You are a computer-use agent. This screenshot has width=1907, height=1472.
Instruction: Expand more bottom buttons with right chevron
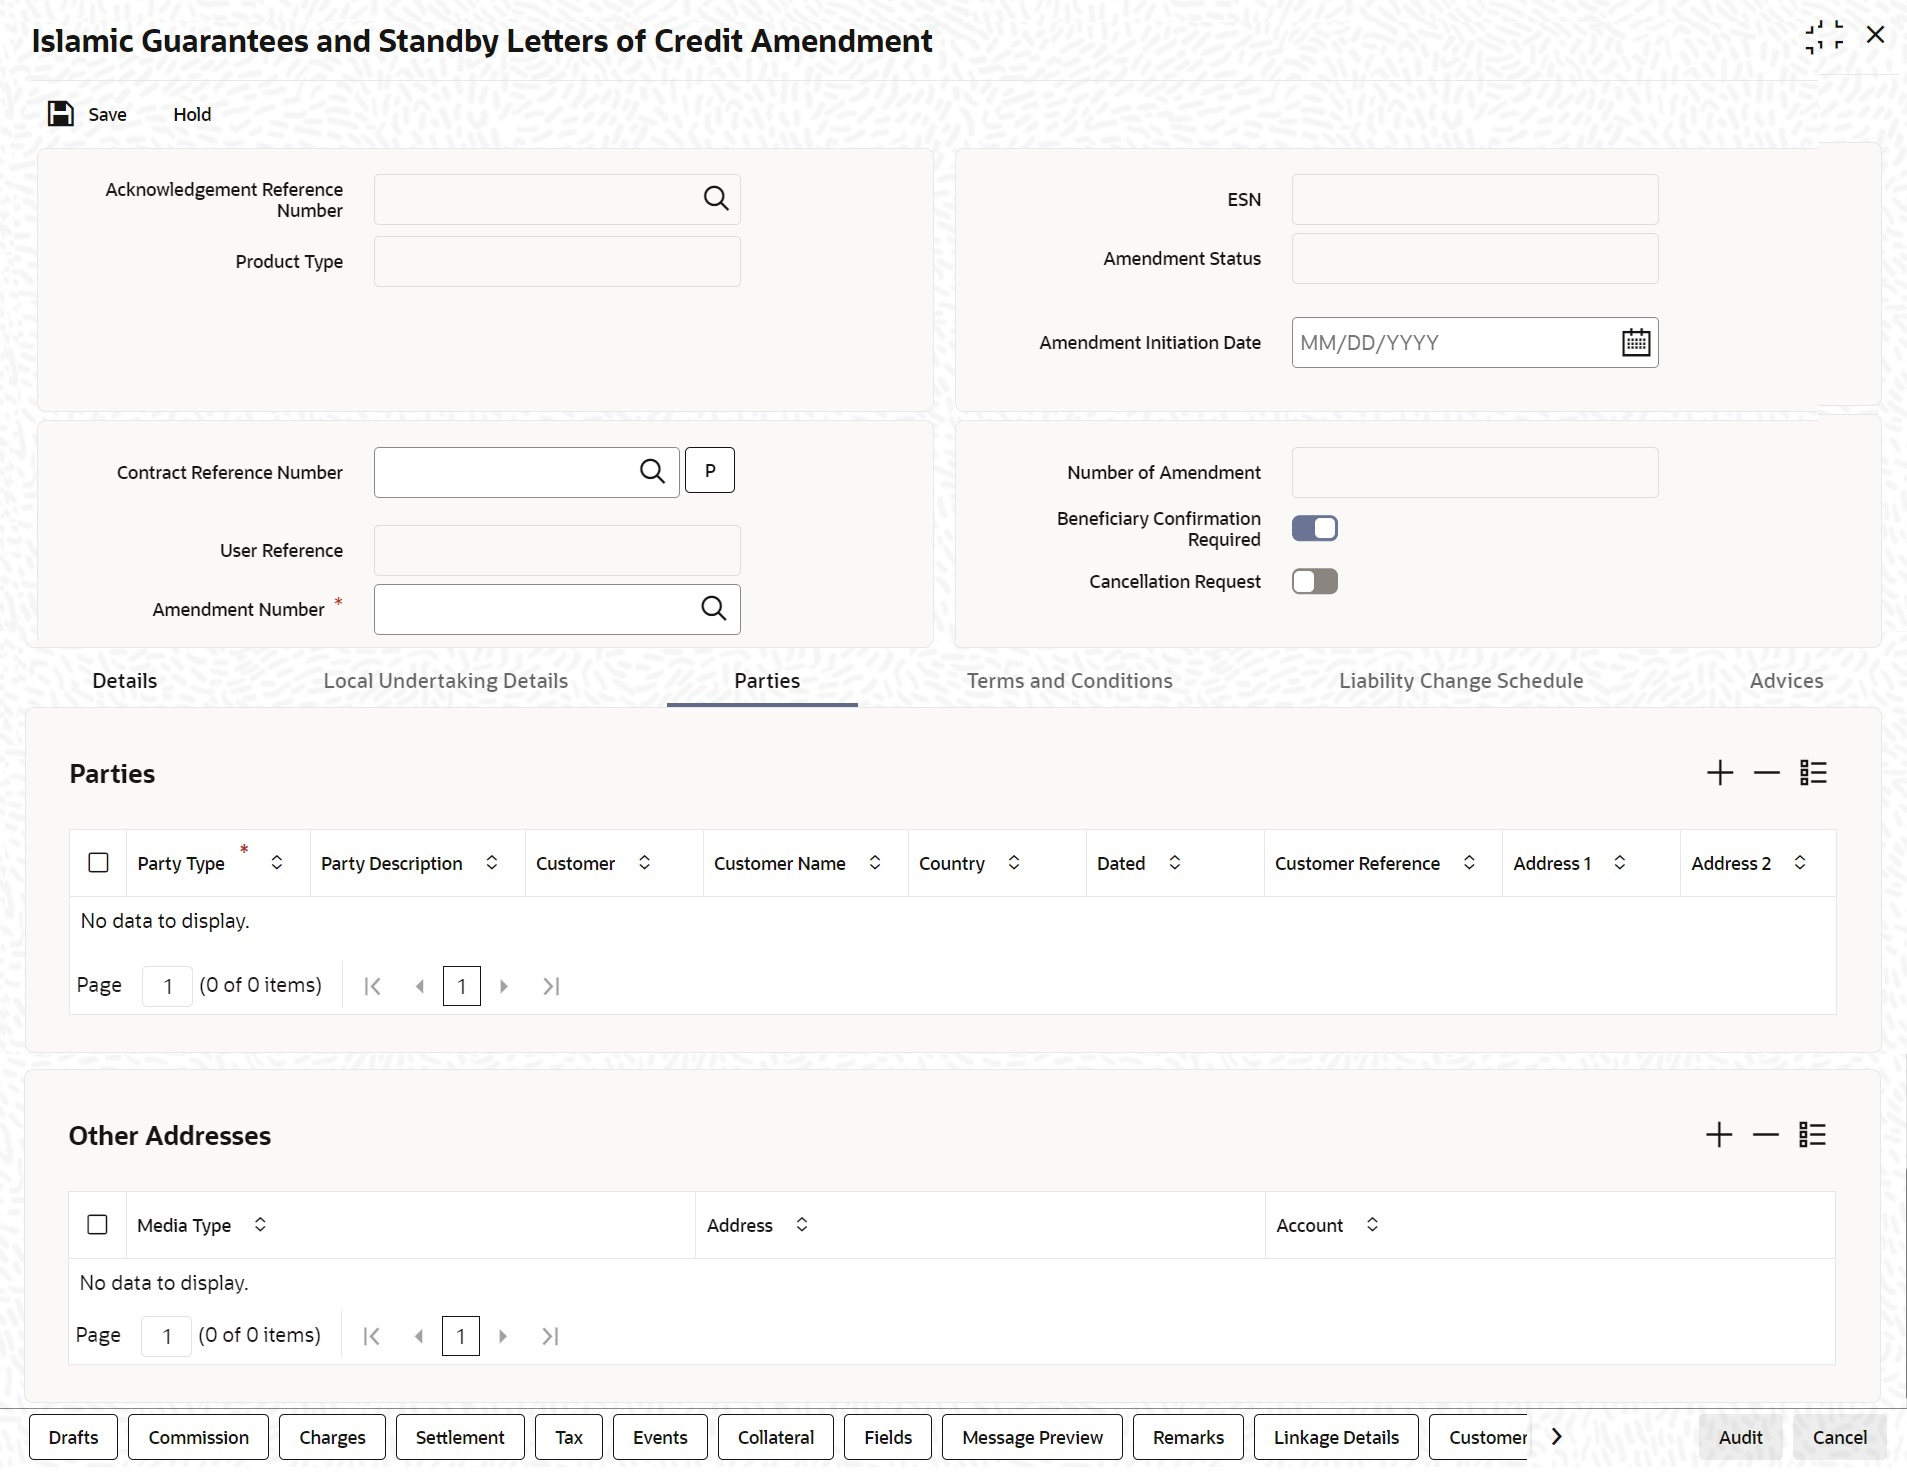(1556, 1437)
